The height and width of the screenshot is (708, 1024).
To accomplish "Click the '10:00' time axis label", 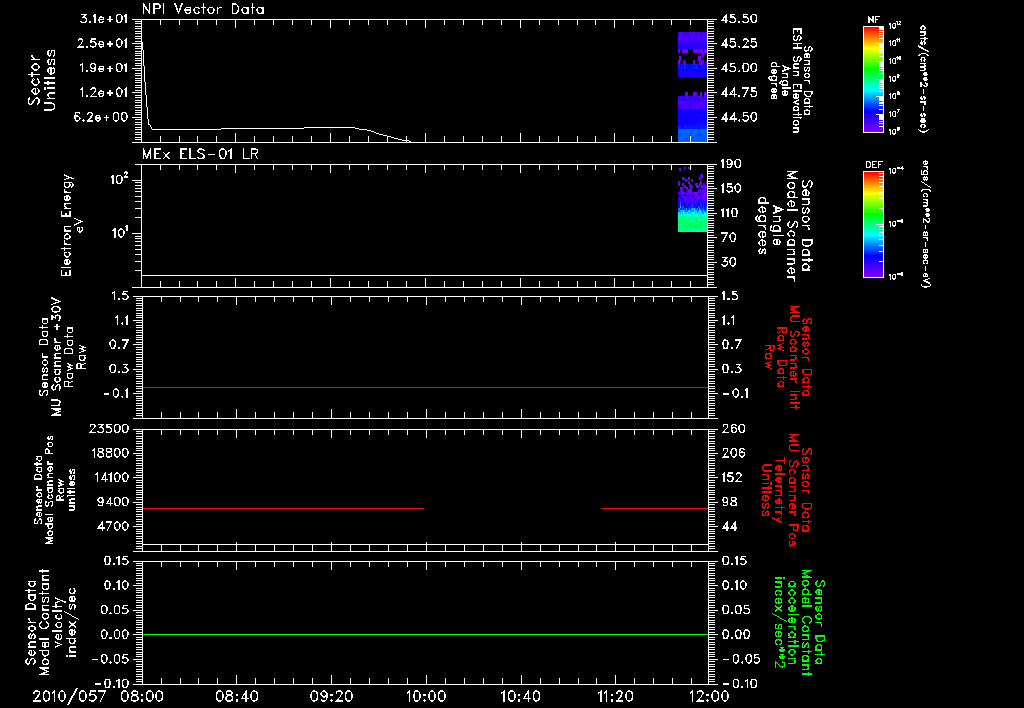I will 426,696.
